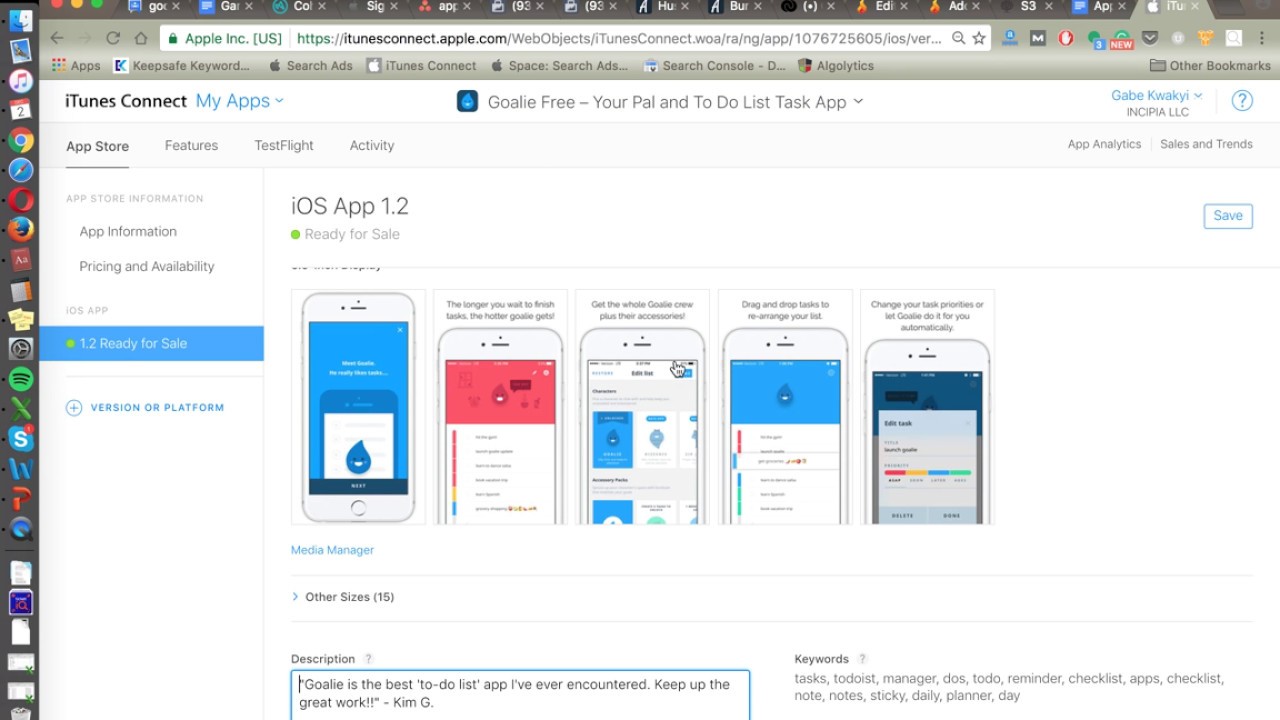Switch to the App Store tab
Screen dimensions: 1280x720
(x=97, y=146)
